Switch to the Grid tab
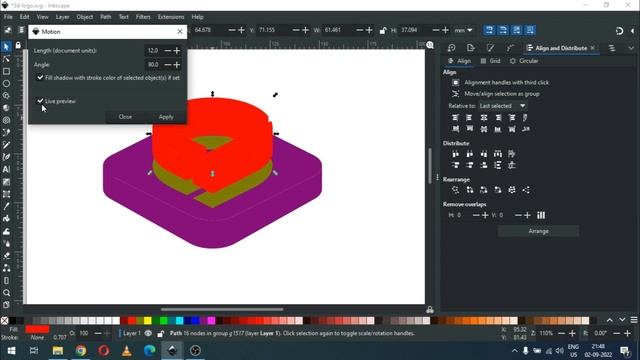 click(x=490, y=61)
